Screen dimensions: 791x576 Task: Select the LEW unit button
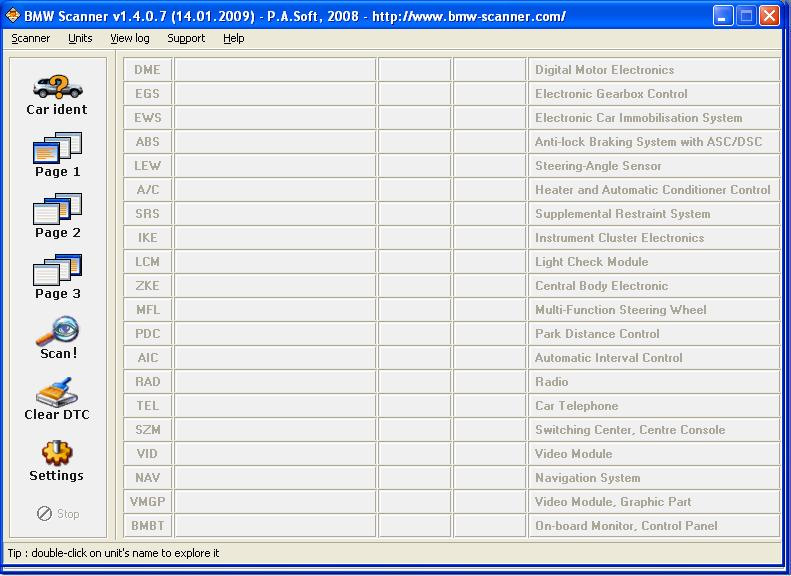(147, 165)
